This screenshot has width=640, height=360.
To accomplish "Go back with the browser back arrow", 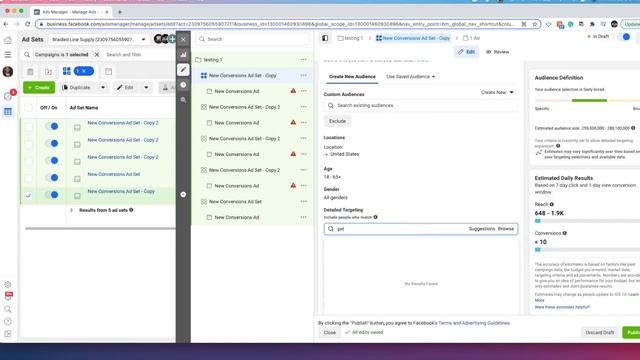I will coord(6,24).
